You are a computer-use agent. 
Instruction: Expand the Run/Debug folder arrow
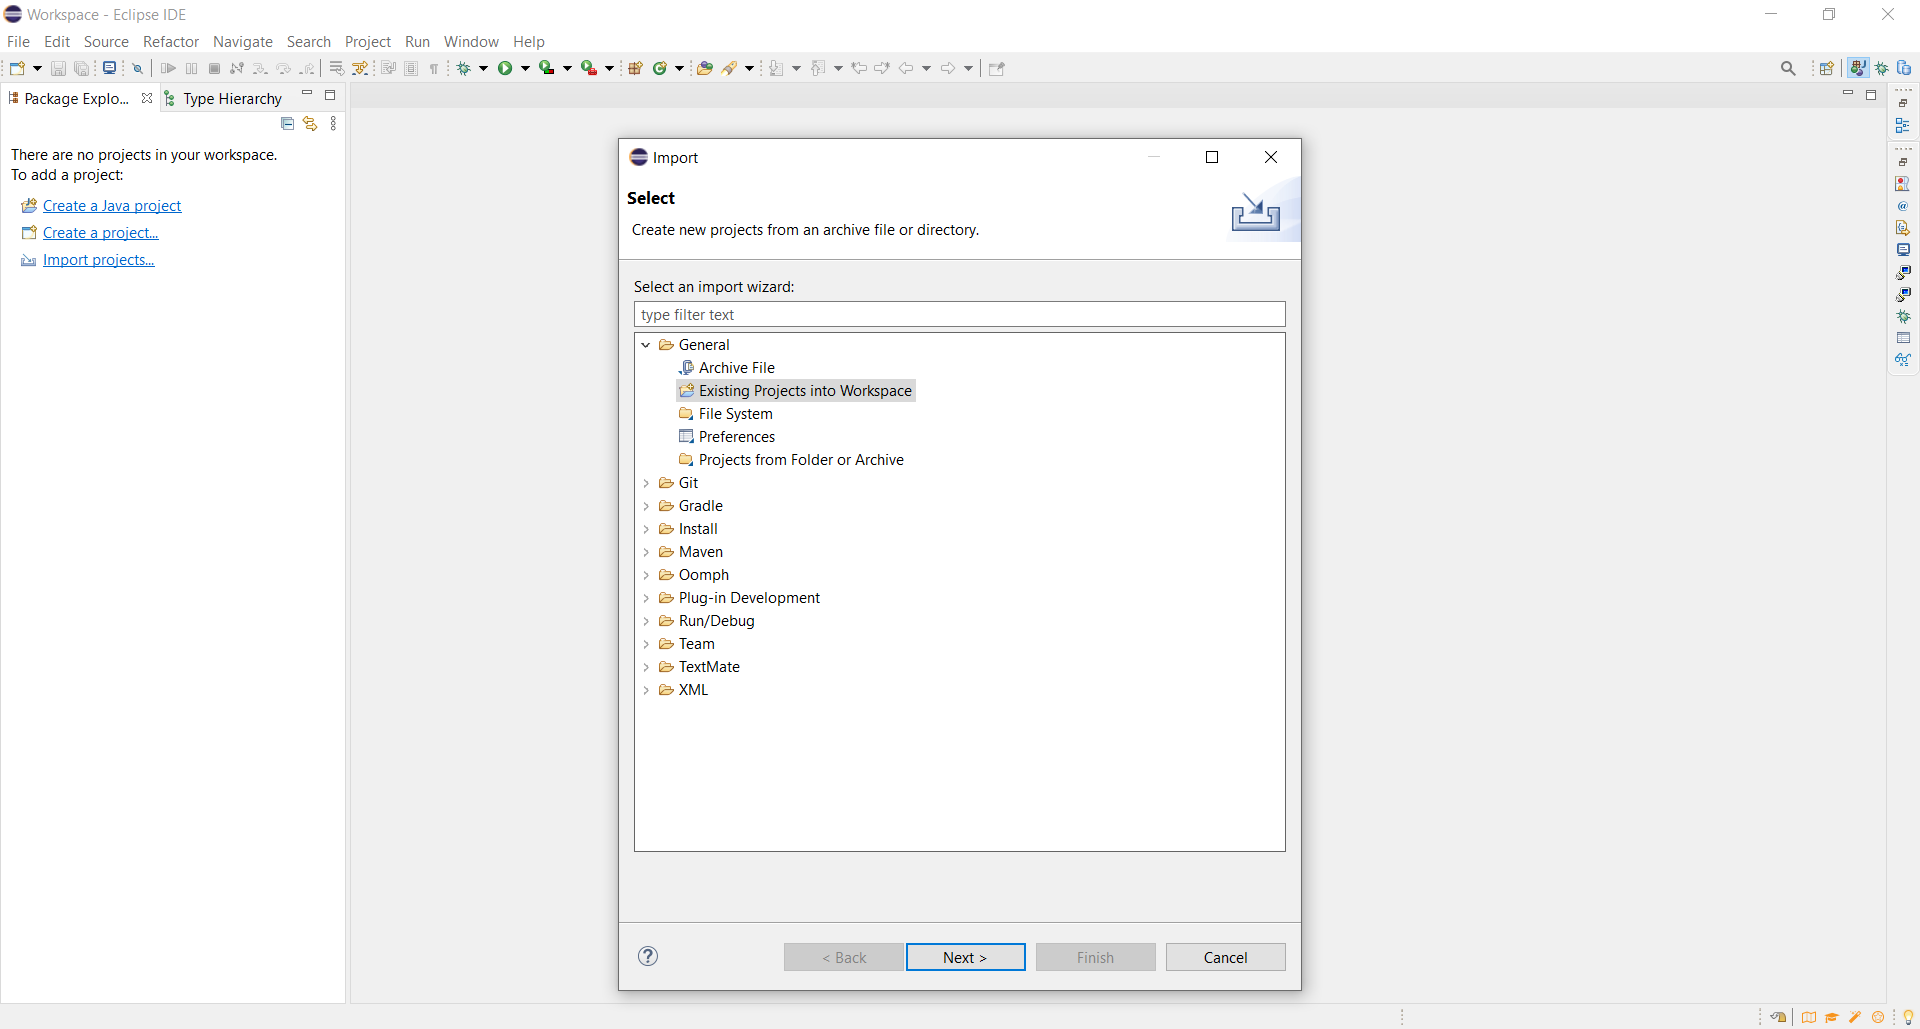pos(646,621)
